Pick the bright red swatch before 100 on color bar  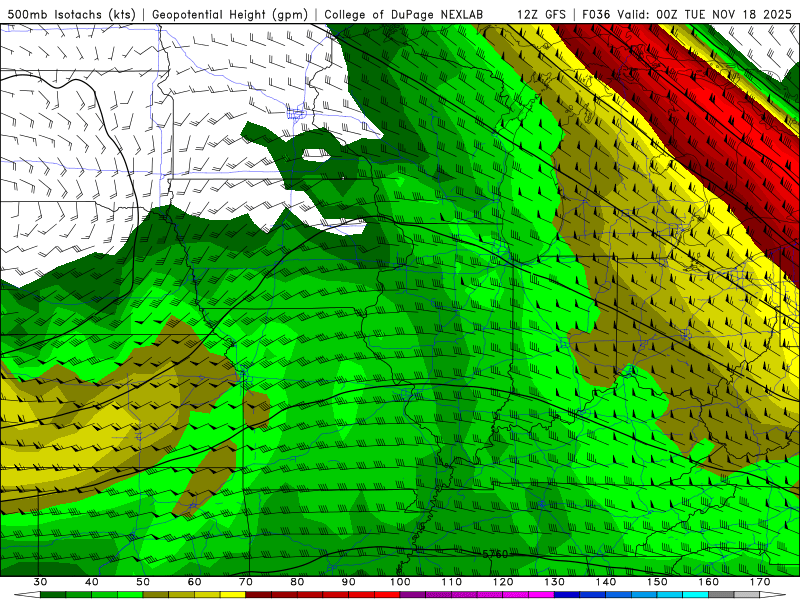point(387,595)
